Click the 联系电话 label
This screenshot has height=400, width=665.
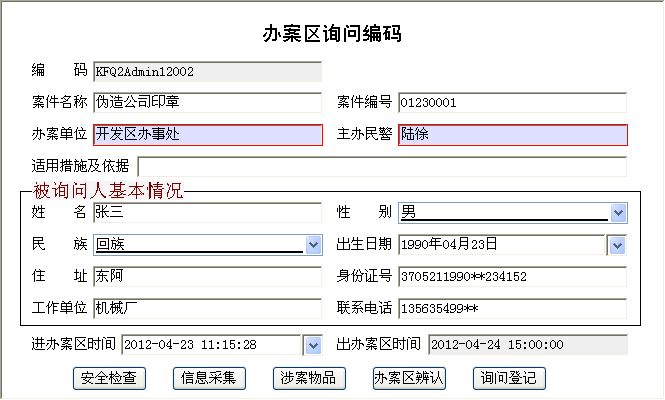click(364, 308)
